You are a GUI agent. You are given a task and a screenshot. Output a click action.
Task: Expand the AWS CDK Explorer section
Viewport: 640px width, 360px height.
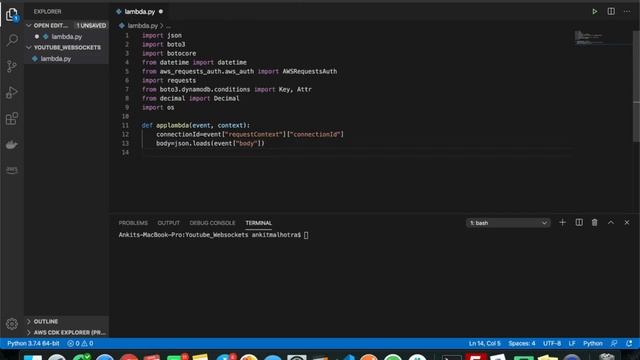[x=67, y=332]
